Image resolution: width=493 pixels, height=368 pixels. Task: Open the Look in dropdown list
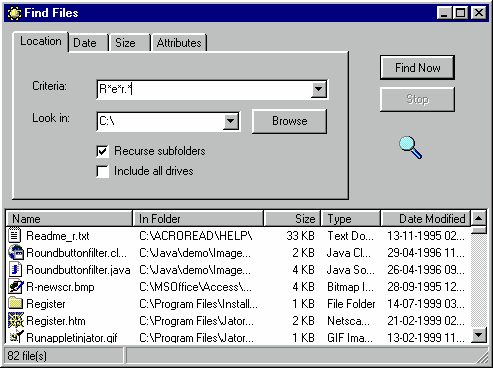click(x=231, y=121)
